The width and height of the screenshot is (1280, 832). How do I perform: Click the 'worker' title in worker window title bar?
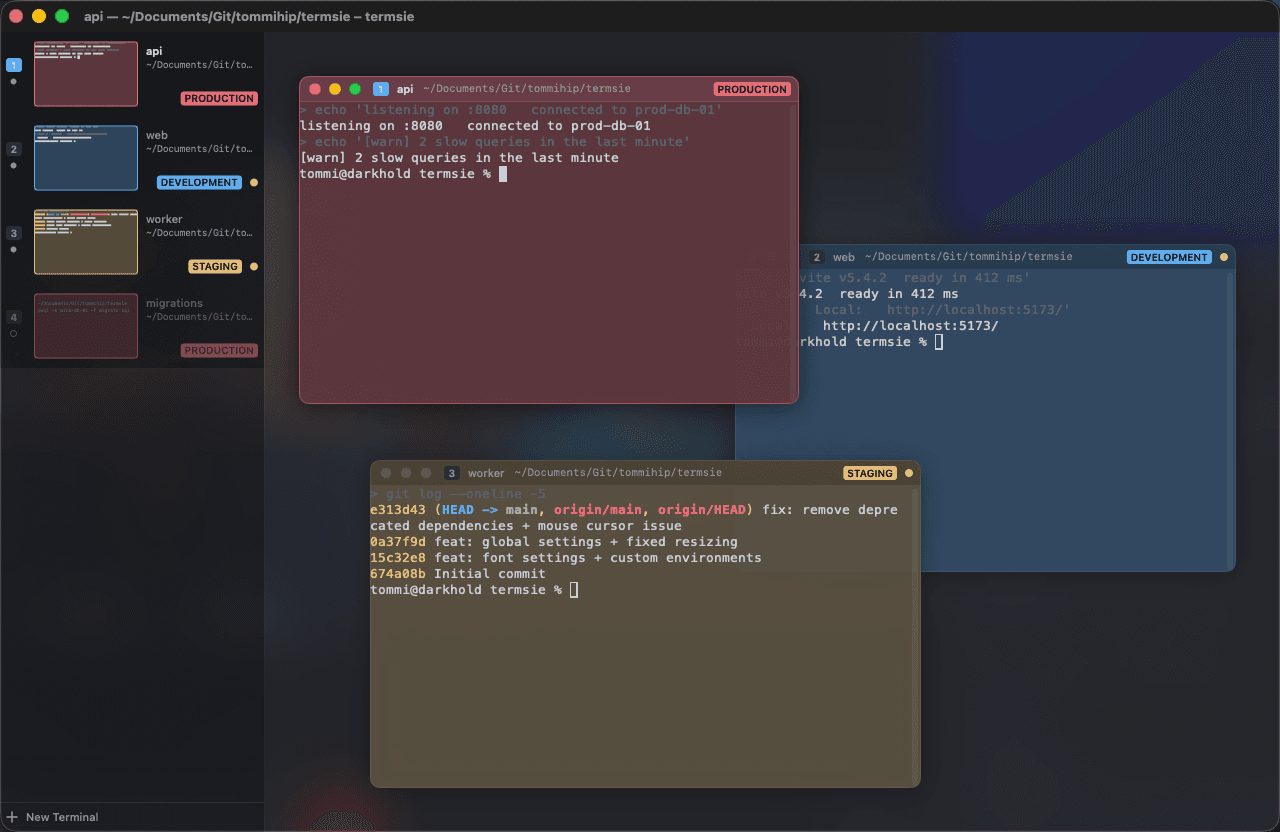(x=486, y=473)
